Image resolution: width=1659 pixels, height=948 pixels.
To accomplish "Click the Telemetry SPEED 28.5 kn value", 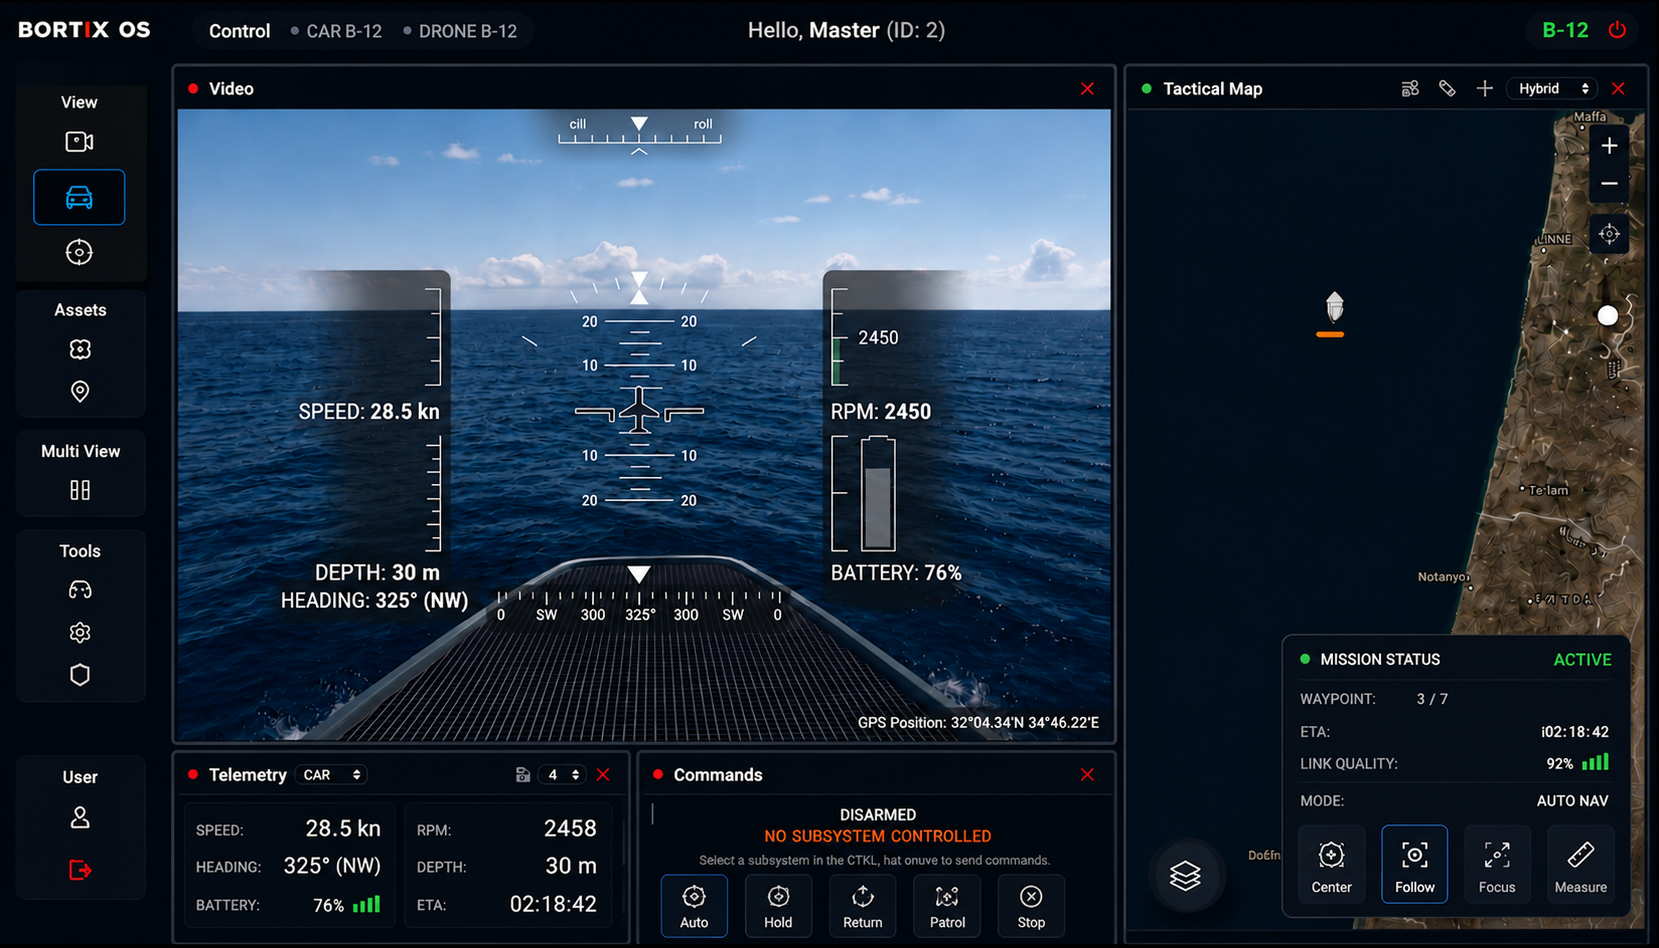I will (x=343, y=828).
